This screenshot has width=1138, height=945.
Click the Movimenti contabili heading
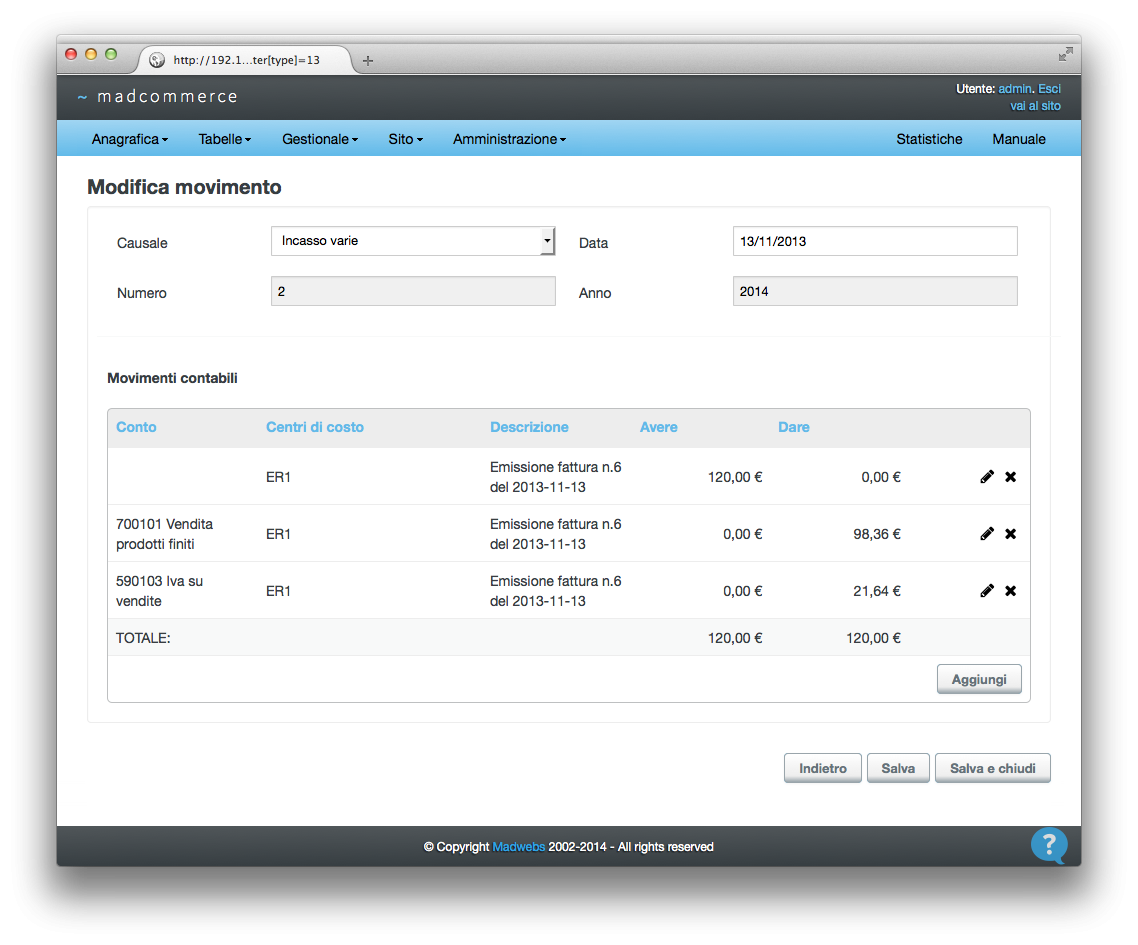[x=172, y=378]
